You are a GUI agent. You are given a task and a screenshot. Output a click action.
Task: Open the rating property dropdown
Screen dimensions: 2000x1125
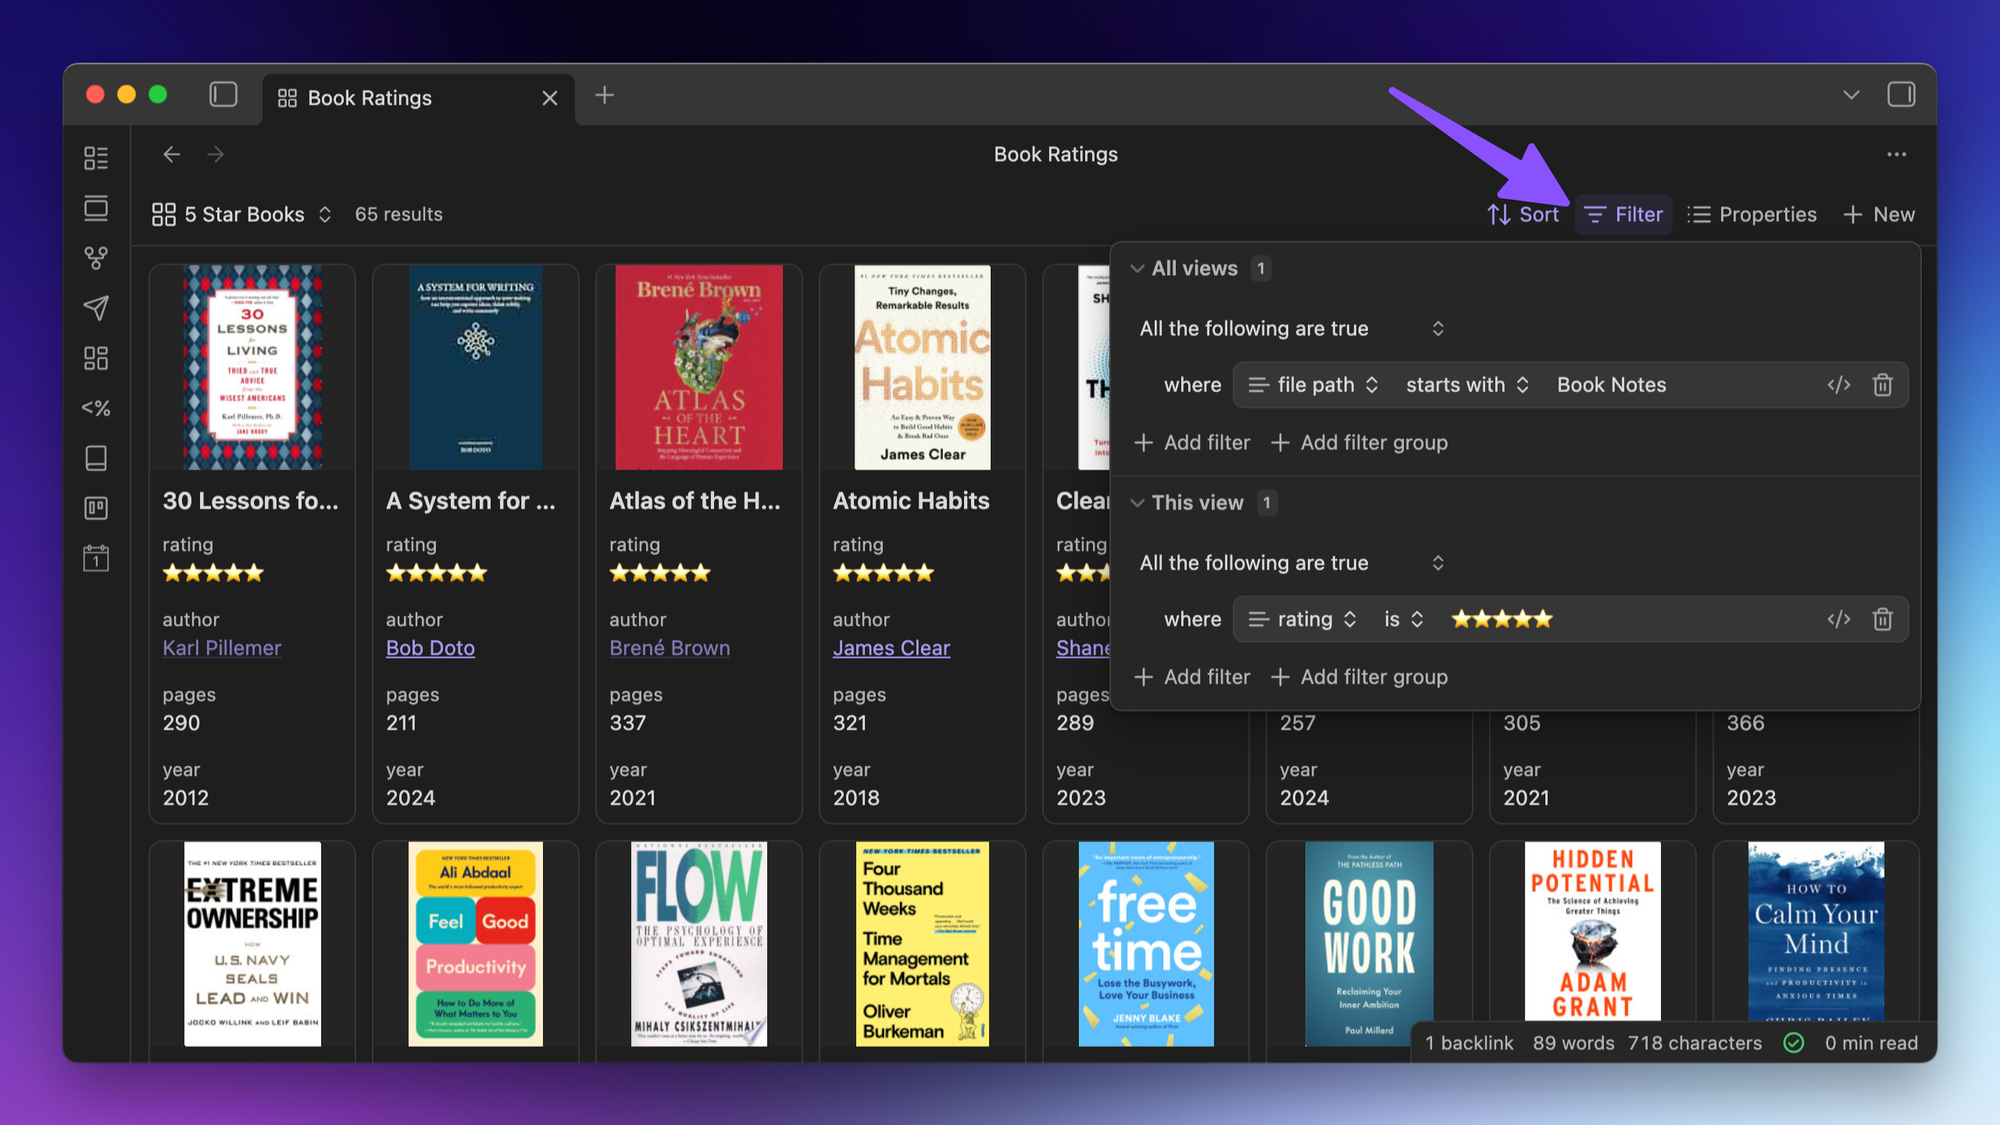pos(1303,619)
